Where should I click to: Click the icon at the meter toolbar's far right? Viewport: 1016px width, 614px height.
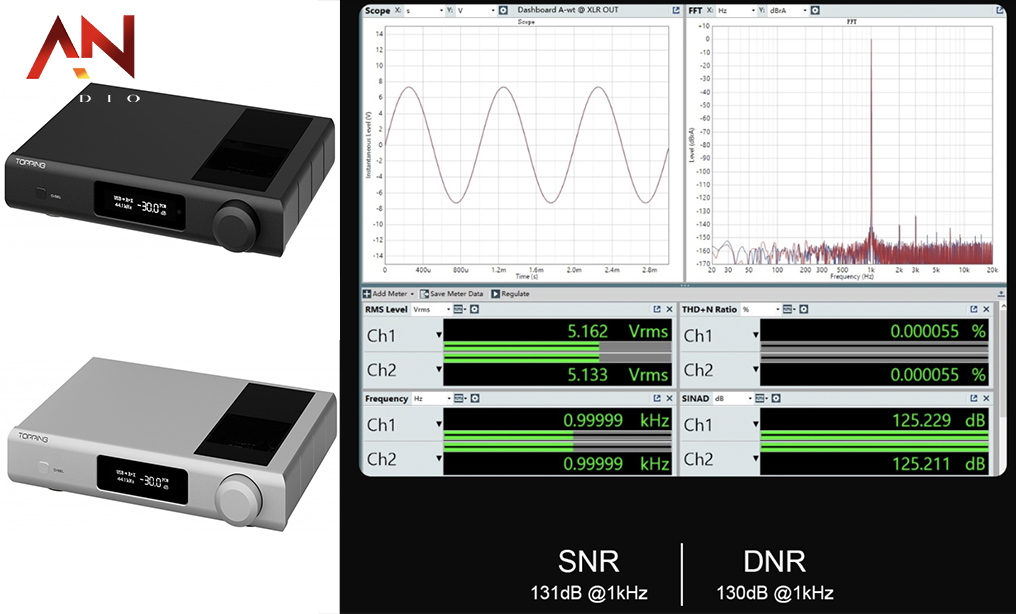coord(1001,294)
